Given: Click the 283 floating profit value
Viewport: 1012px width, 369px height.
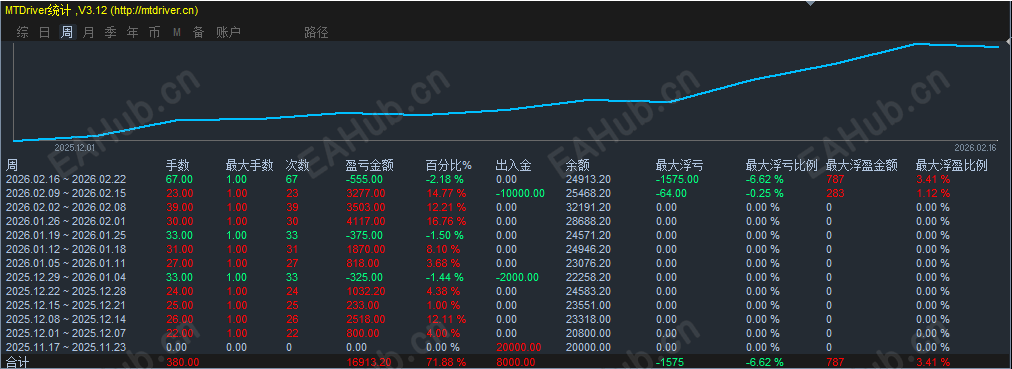Looking at the screenshot, I should point(835,193).
